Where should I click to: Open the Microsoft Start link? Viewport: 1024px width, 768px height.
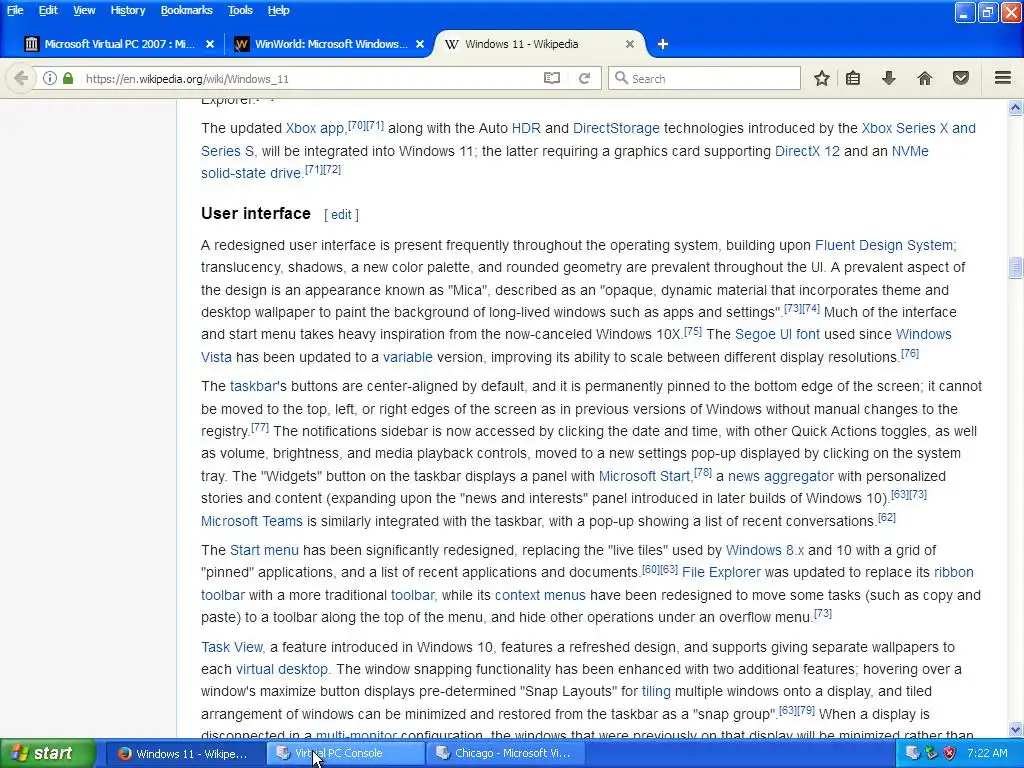[644, 477]
